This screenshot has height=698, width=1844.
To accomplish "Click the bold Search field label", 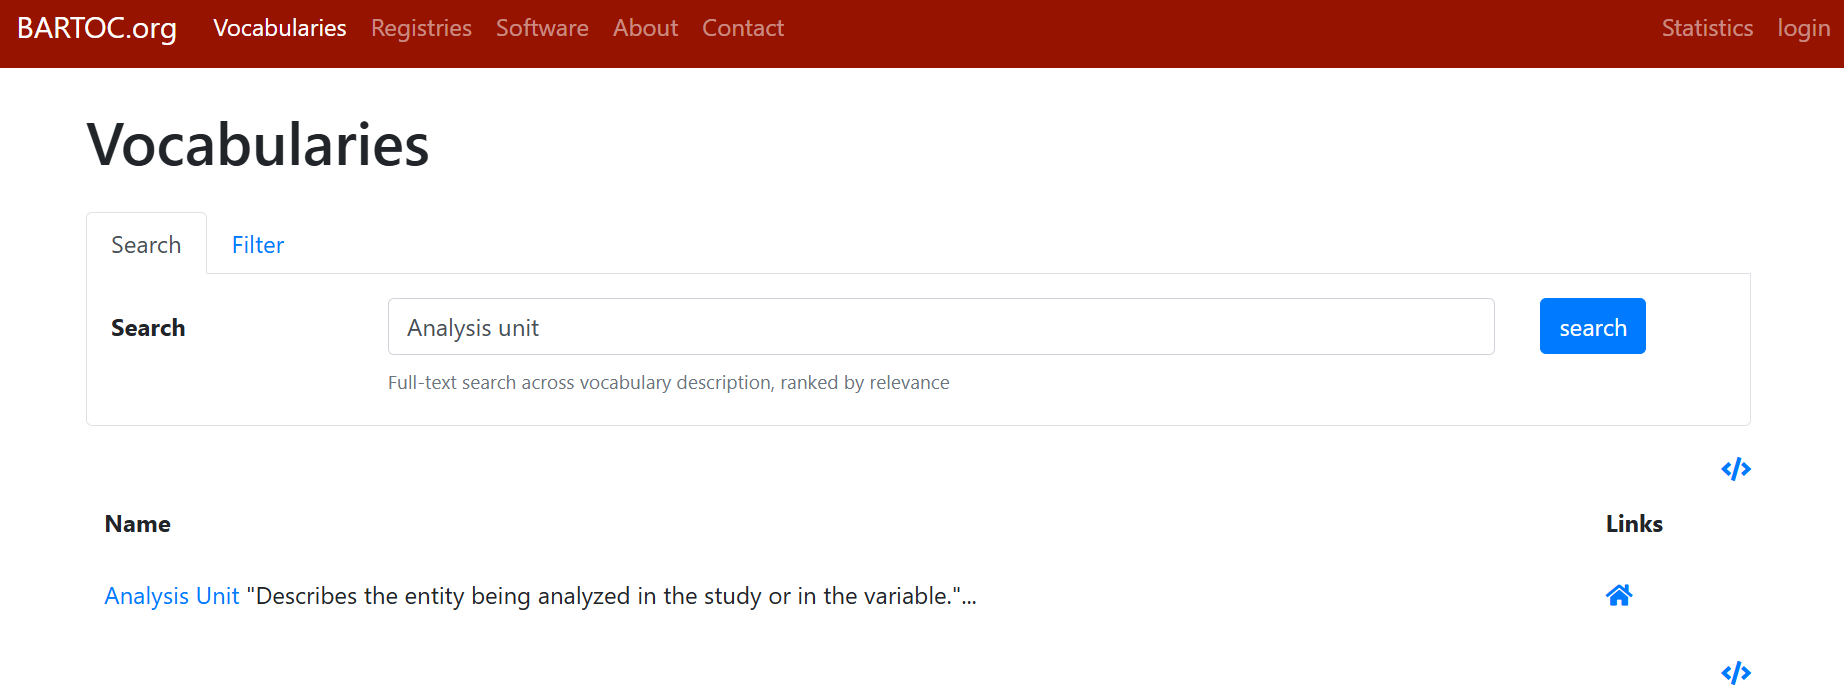I will (x=148, y=328).
